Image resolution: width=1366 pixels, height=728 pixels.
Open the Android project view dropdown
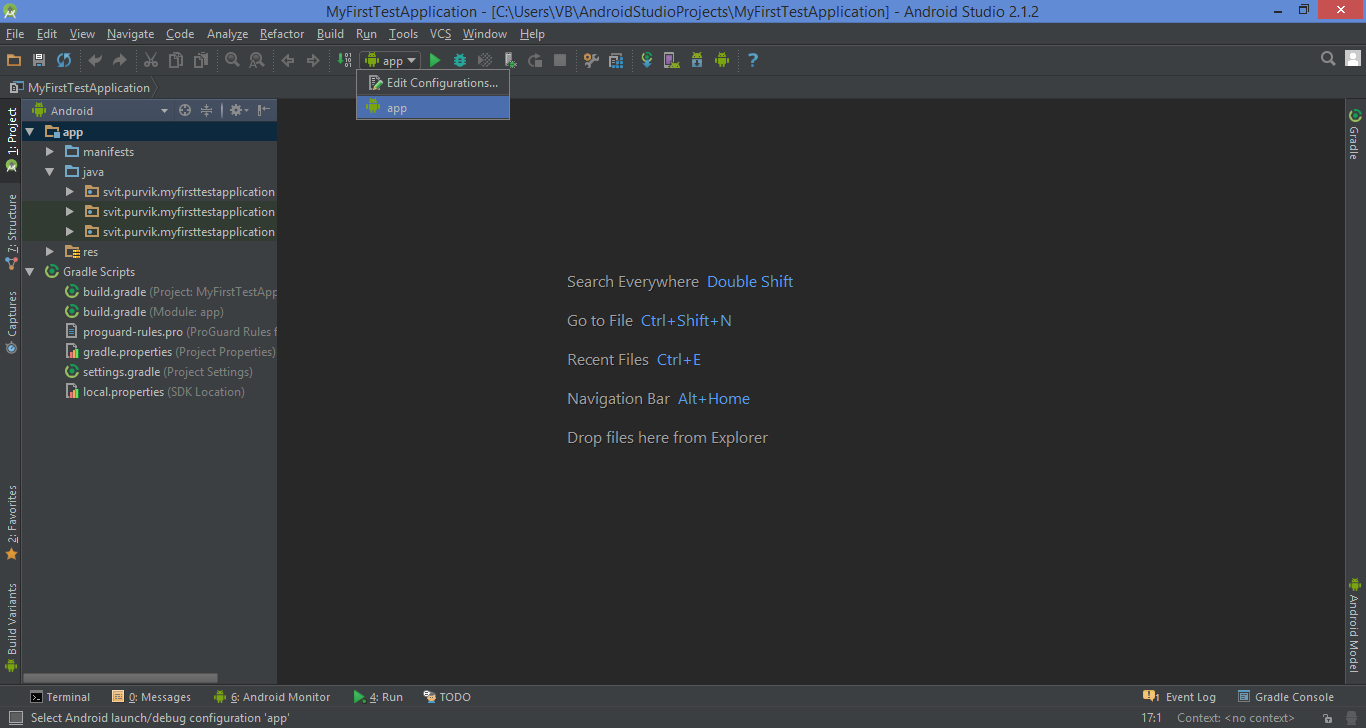click(100, 110)
